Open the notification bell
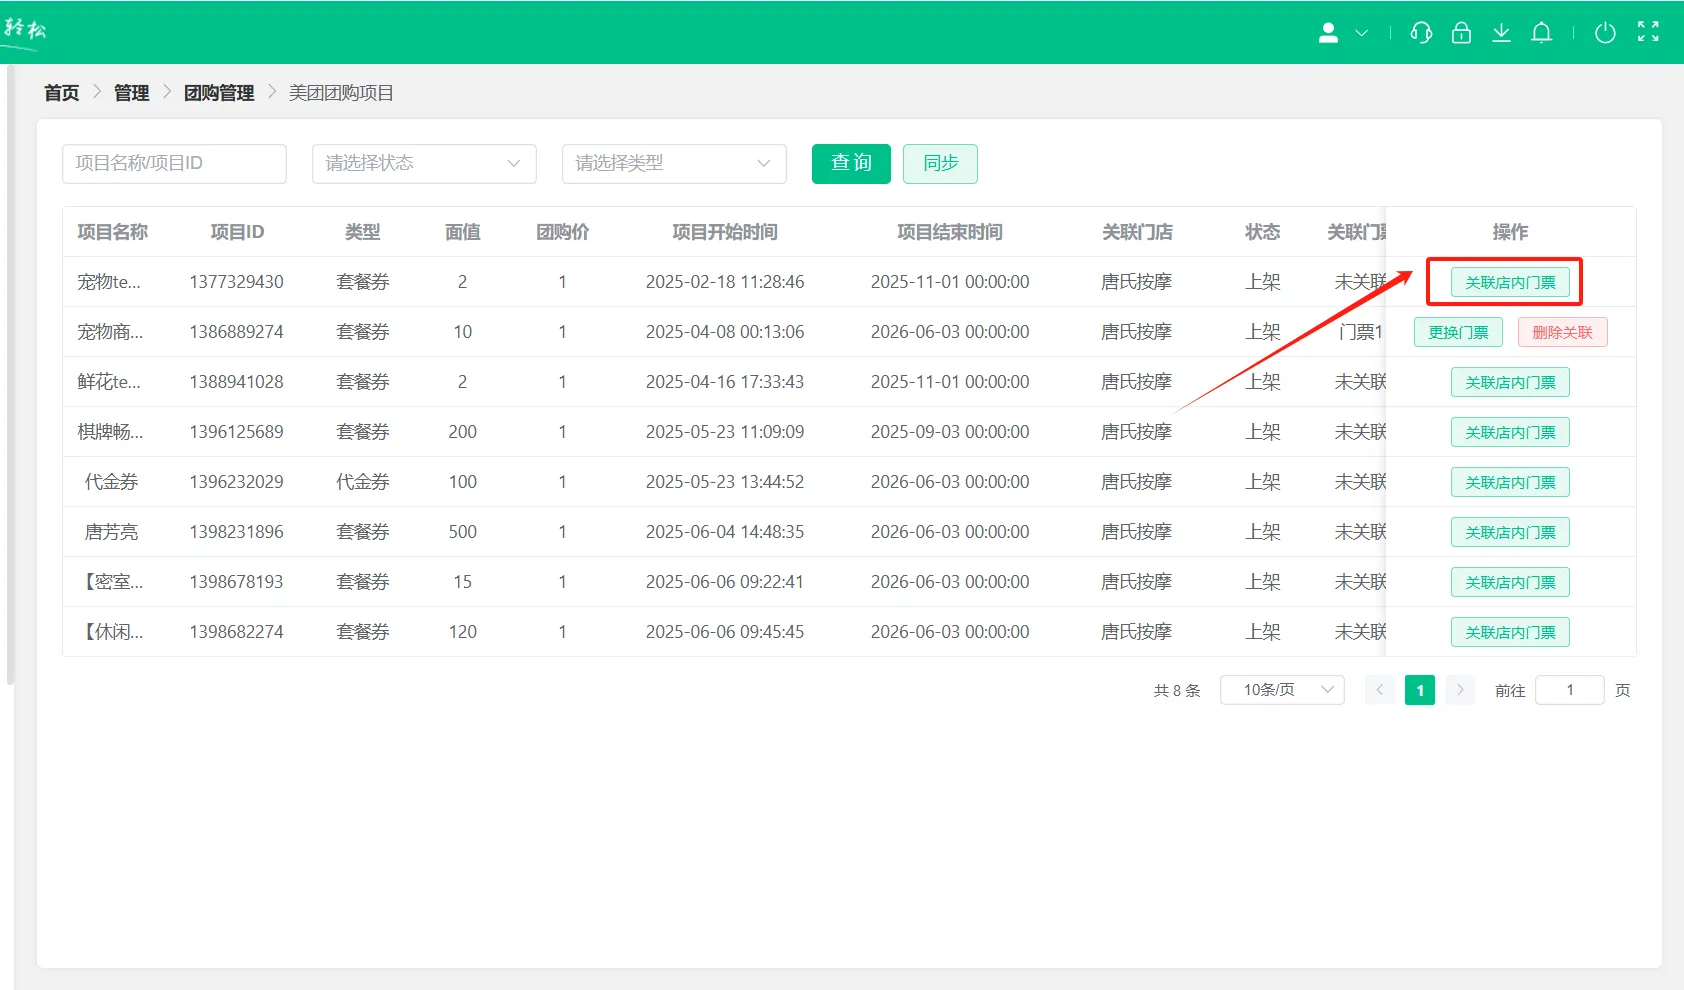Image resolution: width=1684 pixels, height=990 pixels. click(x=1542, y=33)
